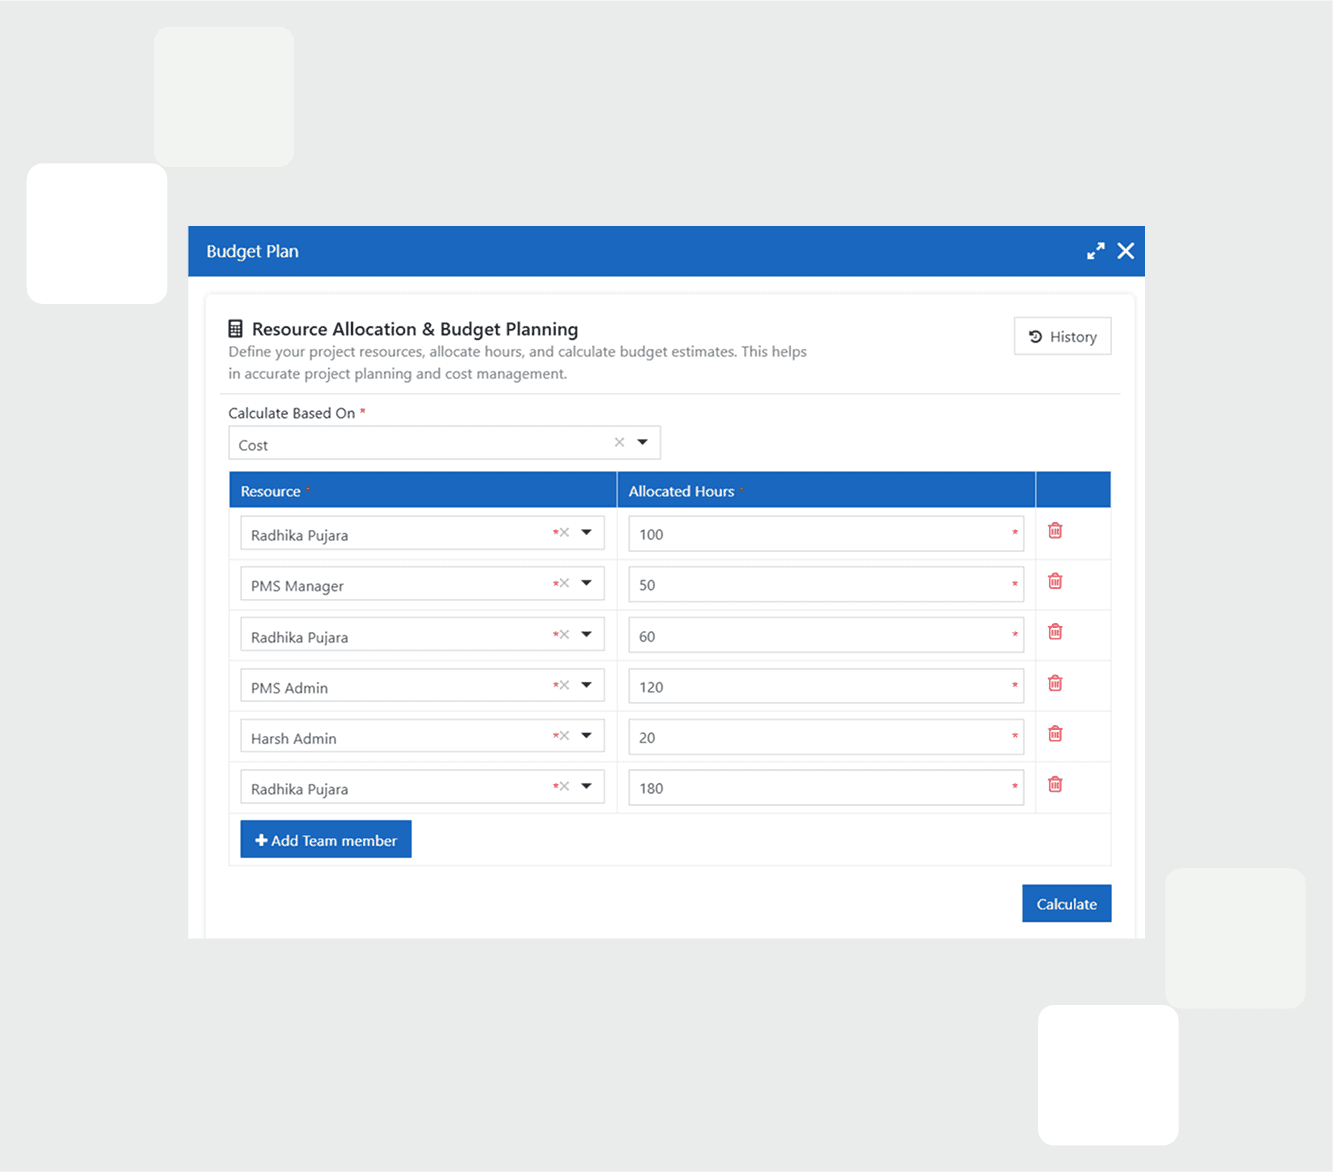
Task: Delete the PMS Admin resource row
Action: click(x=1055, y=683)
